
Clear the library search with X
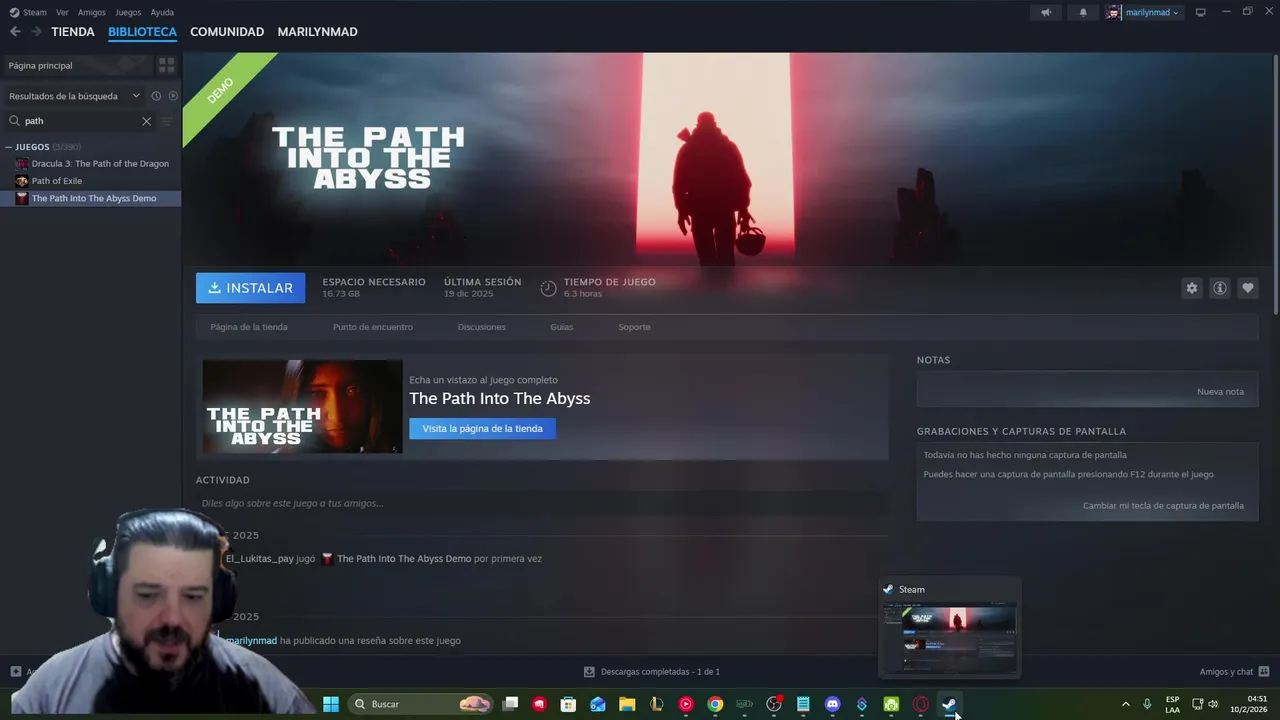click(146, 121)
